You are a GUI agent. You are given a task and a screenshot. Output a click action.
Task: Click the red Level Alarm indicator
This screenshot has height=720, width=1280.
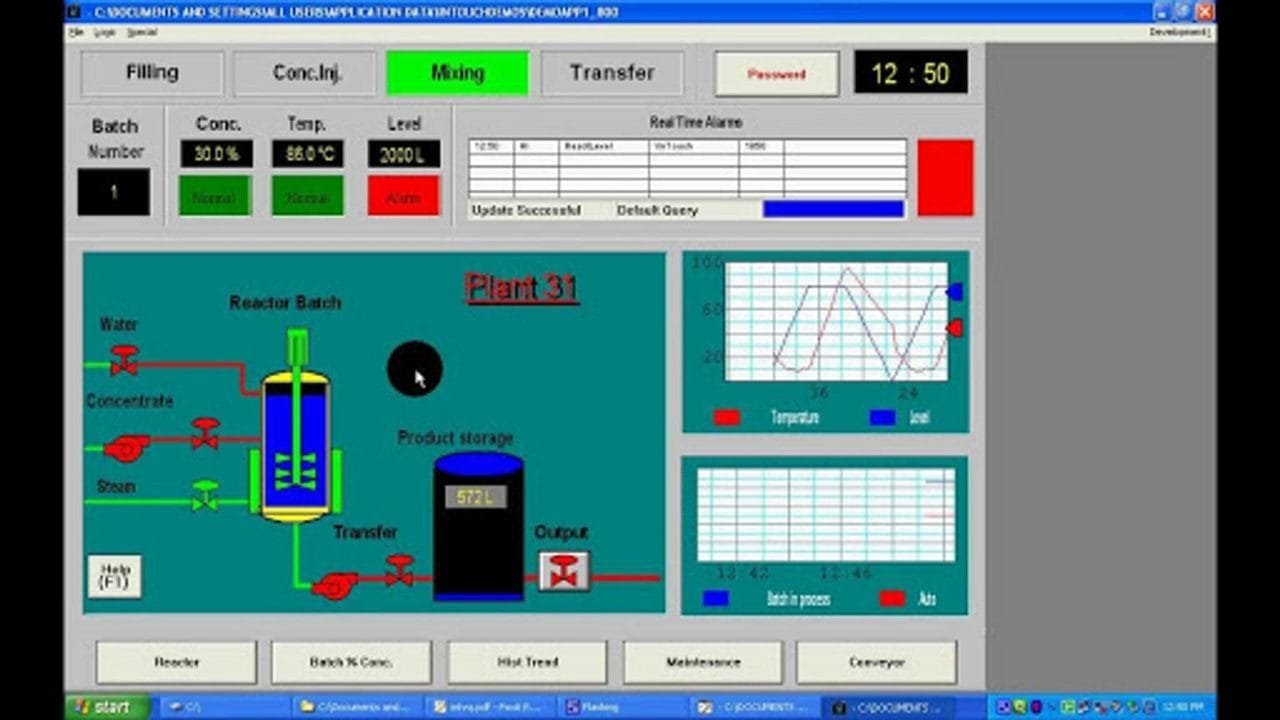pyautogui.click(x=403, y=196)
